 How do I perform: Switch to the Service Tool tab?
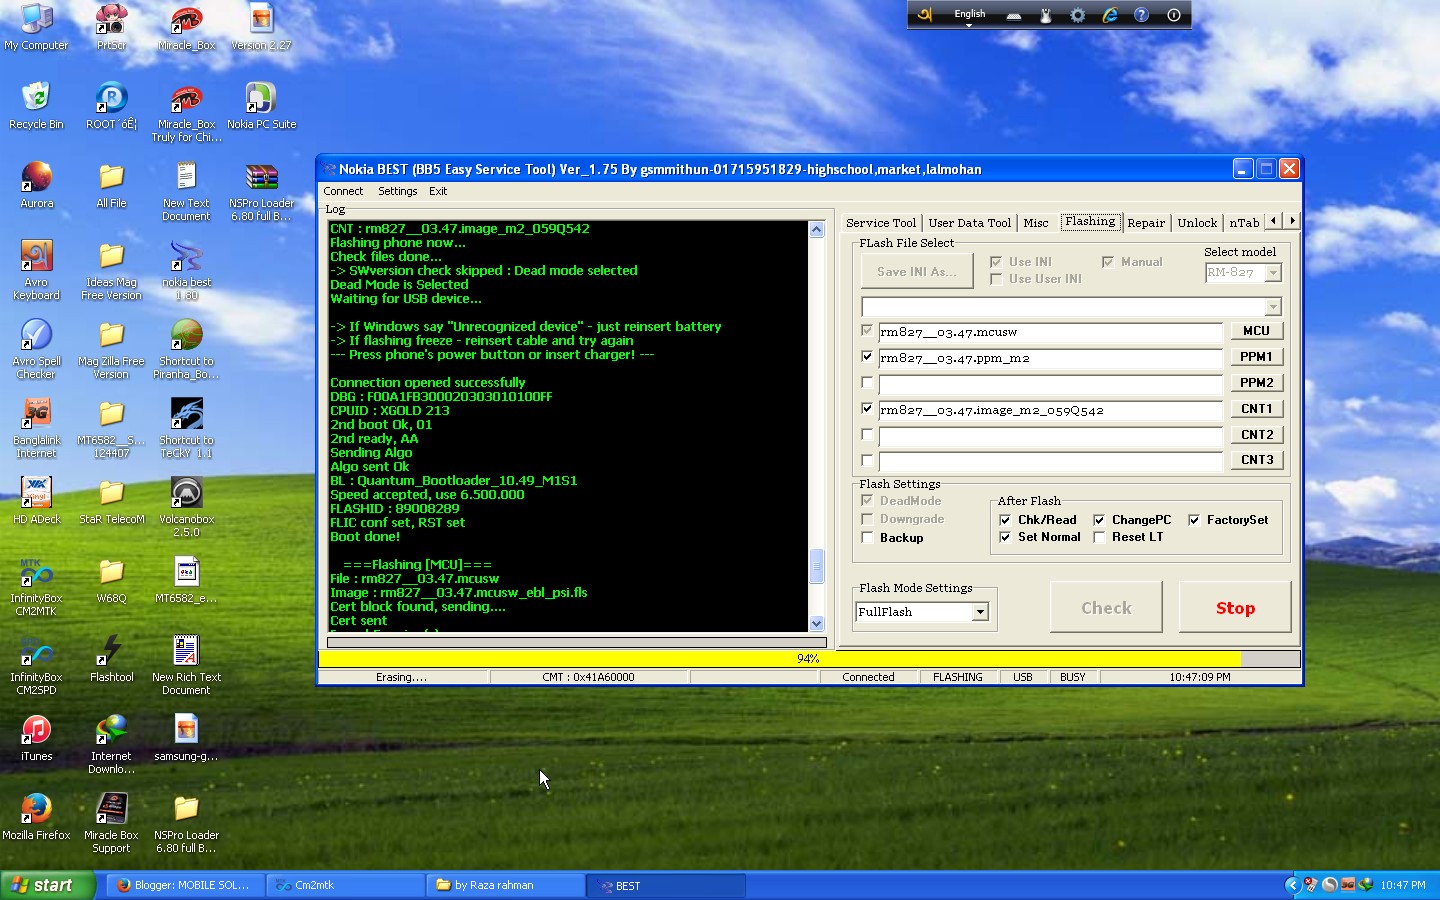click(880, 223)
